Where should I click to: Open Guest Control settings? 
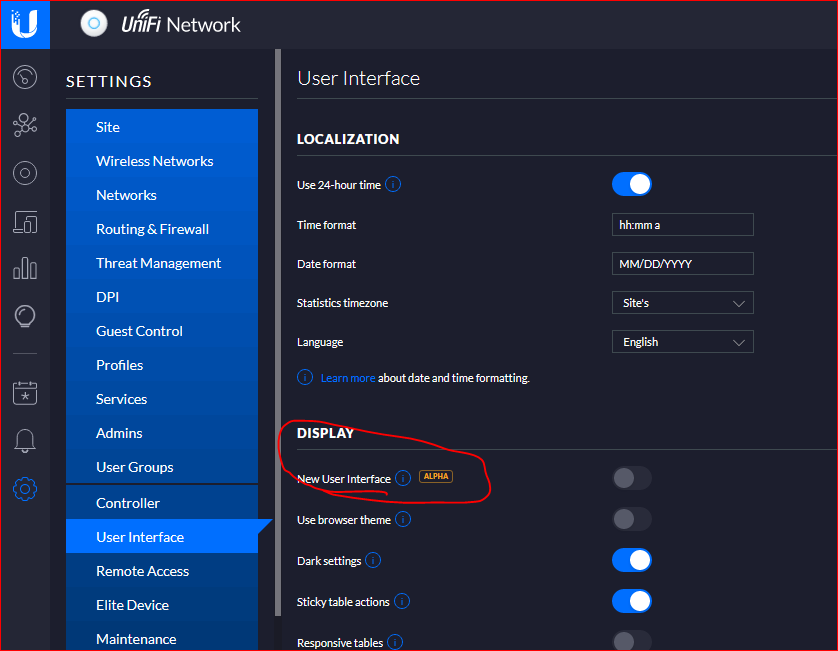click(x=162, y=331)
